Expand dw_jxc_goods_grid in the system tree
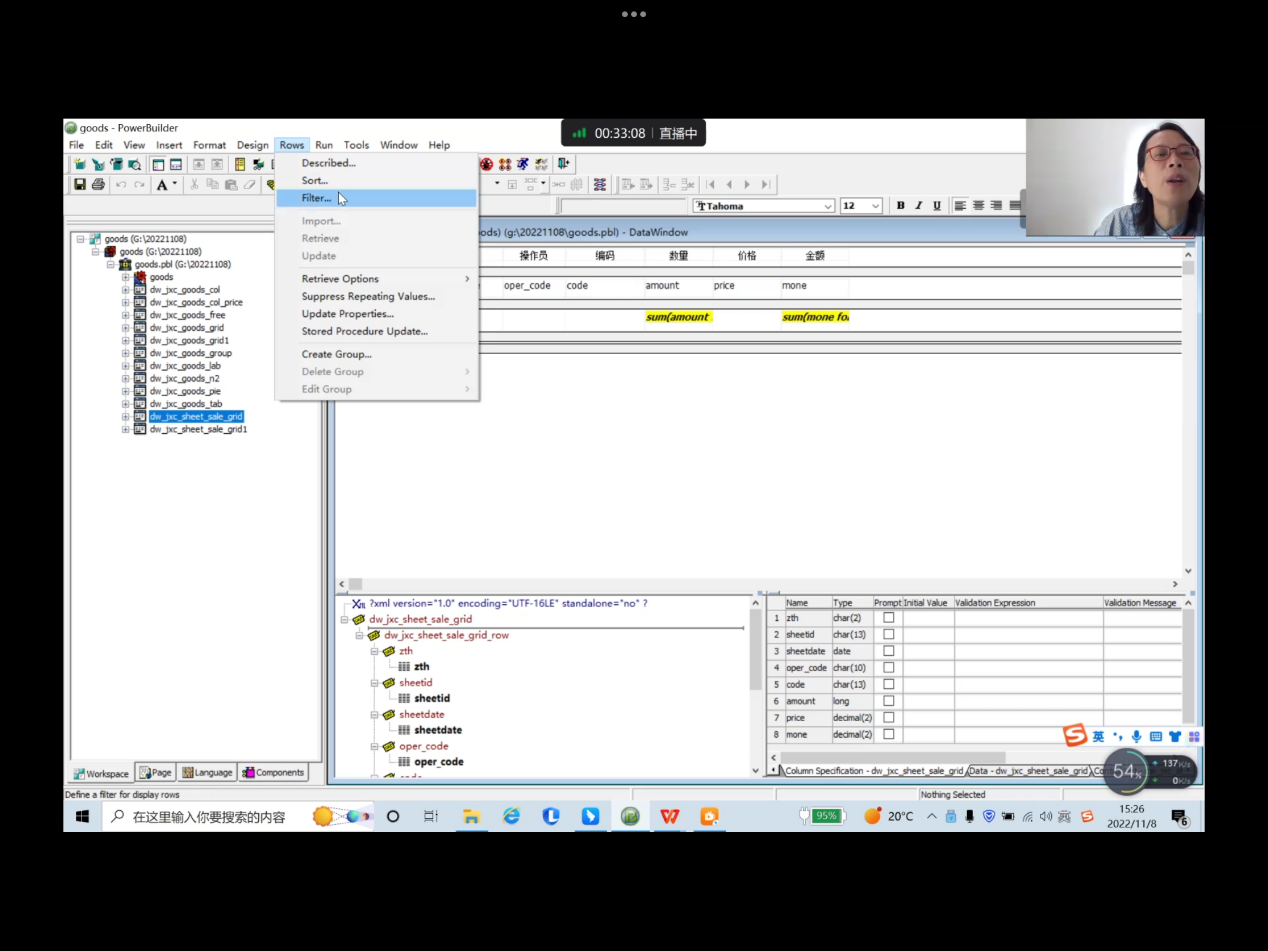 click(126, 328)
